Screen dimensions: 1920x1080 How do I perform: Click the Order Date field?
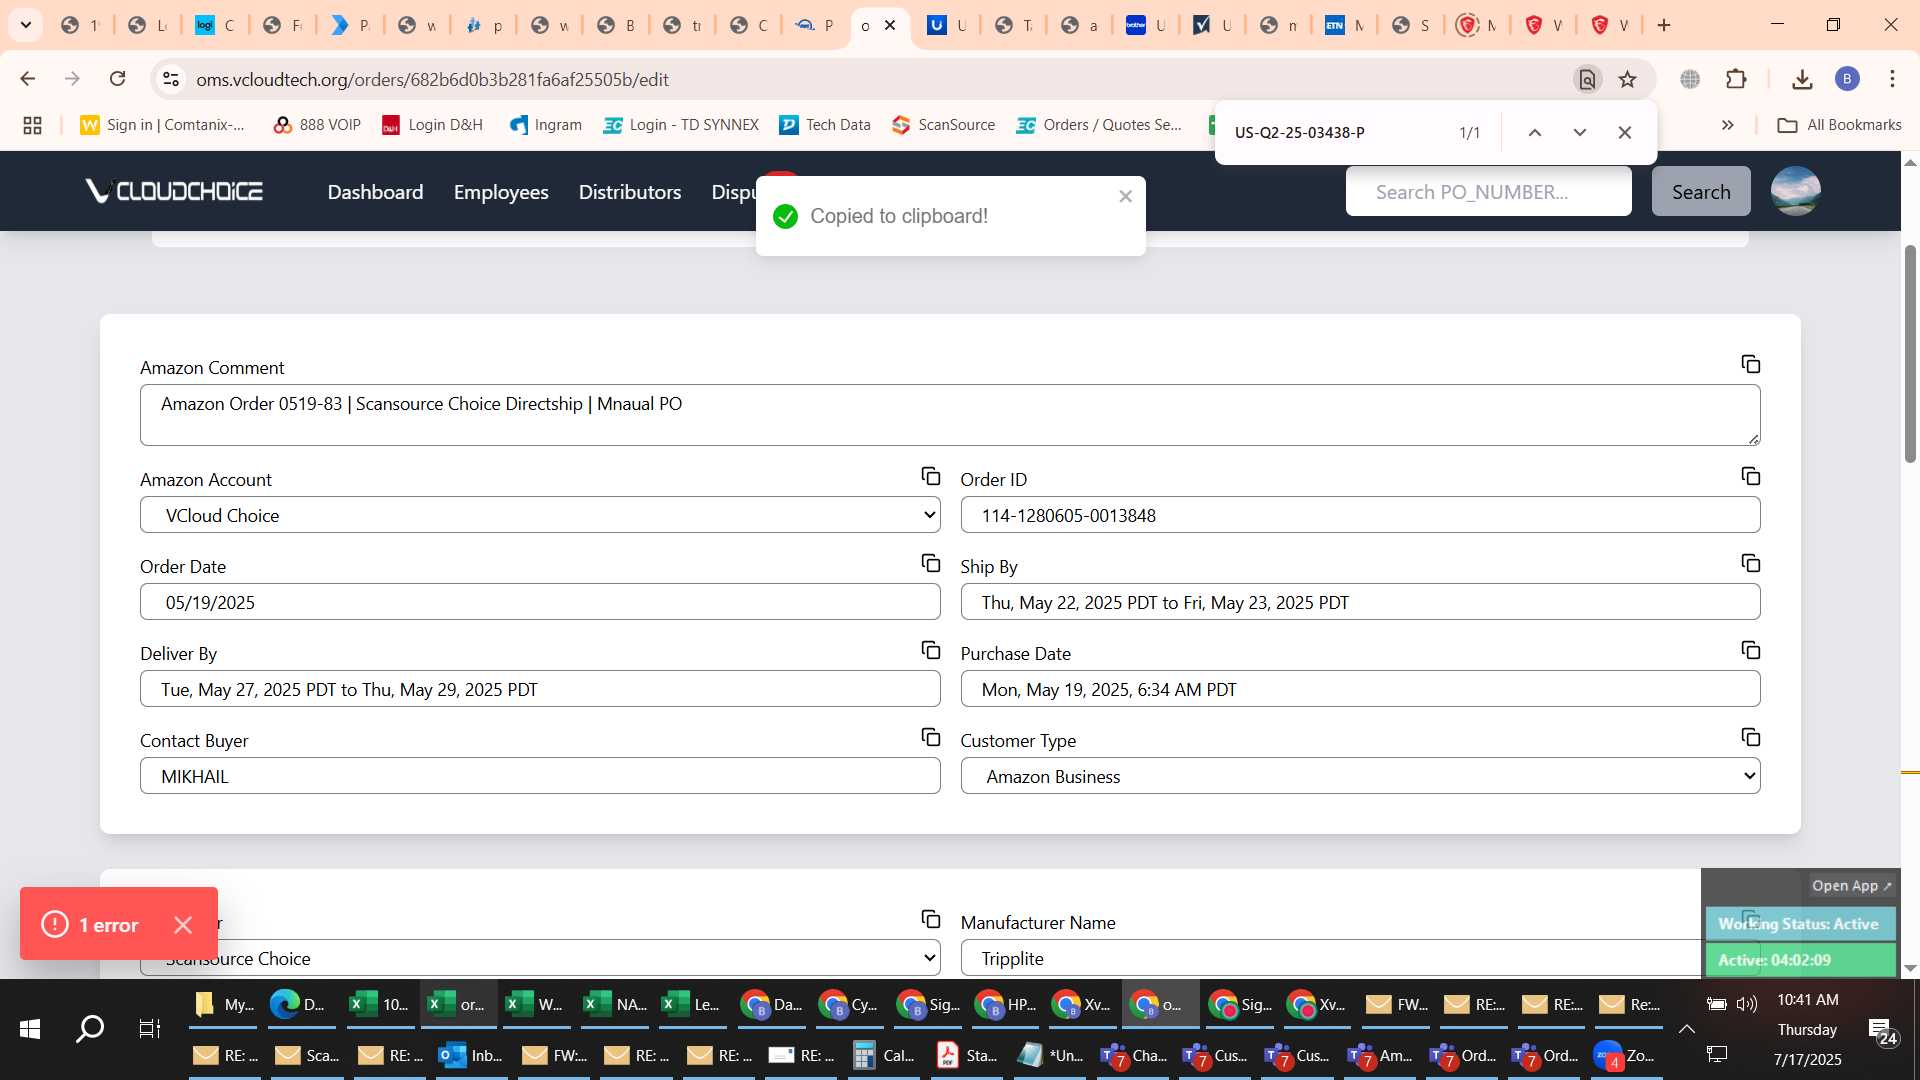pos(540,602)
